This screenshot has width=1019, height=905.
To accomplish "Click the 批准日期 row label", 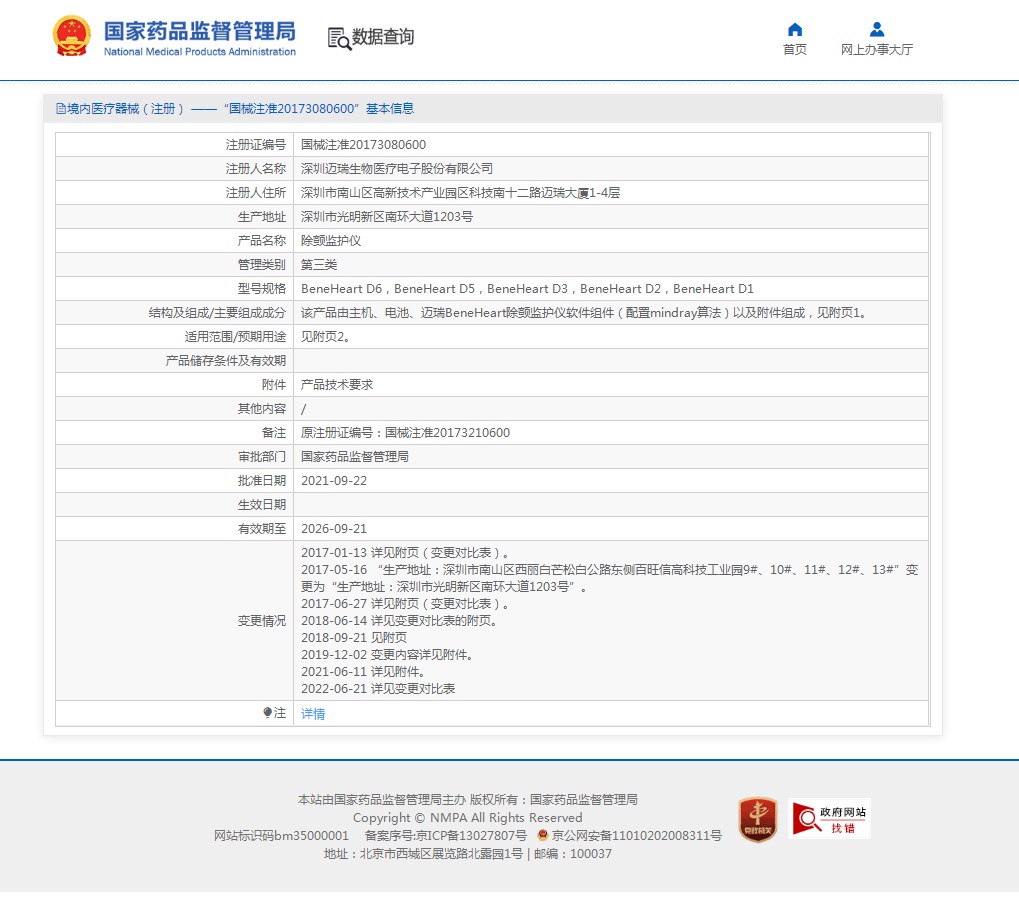I will [261, 481].
